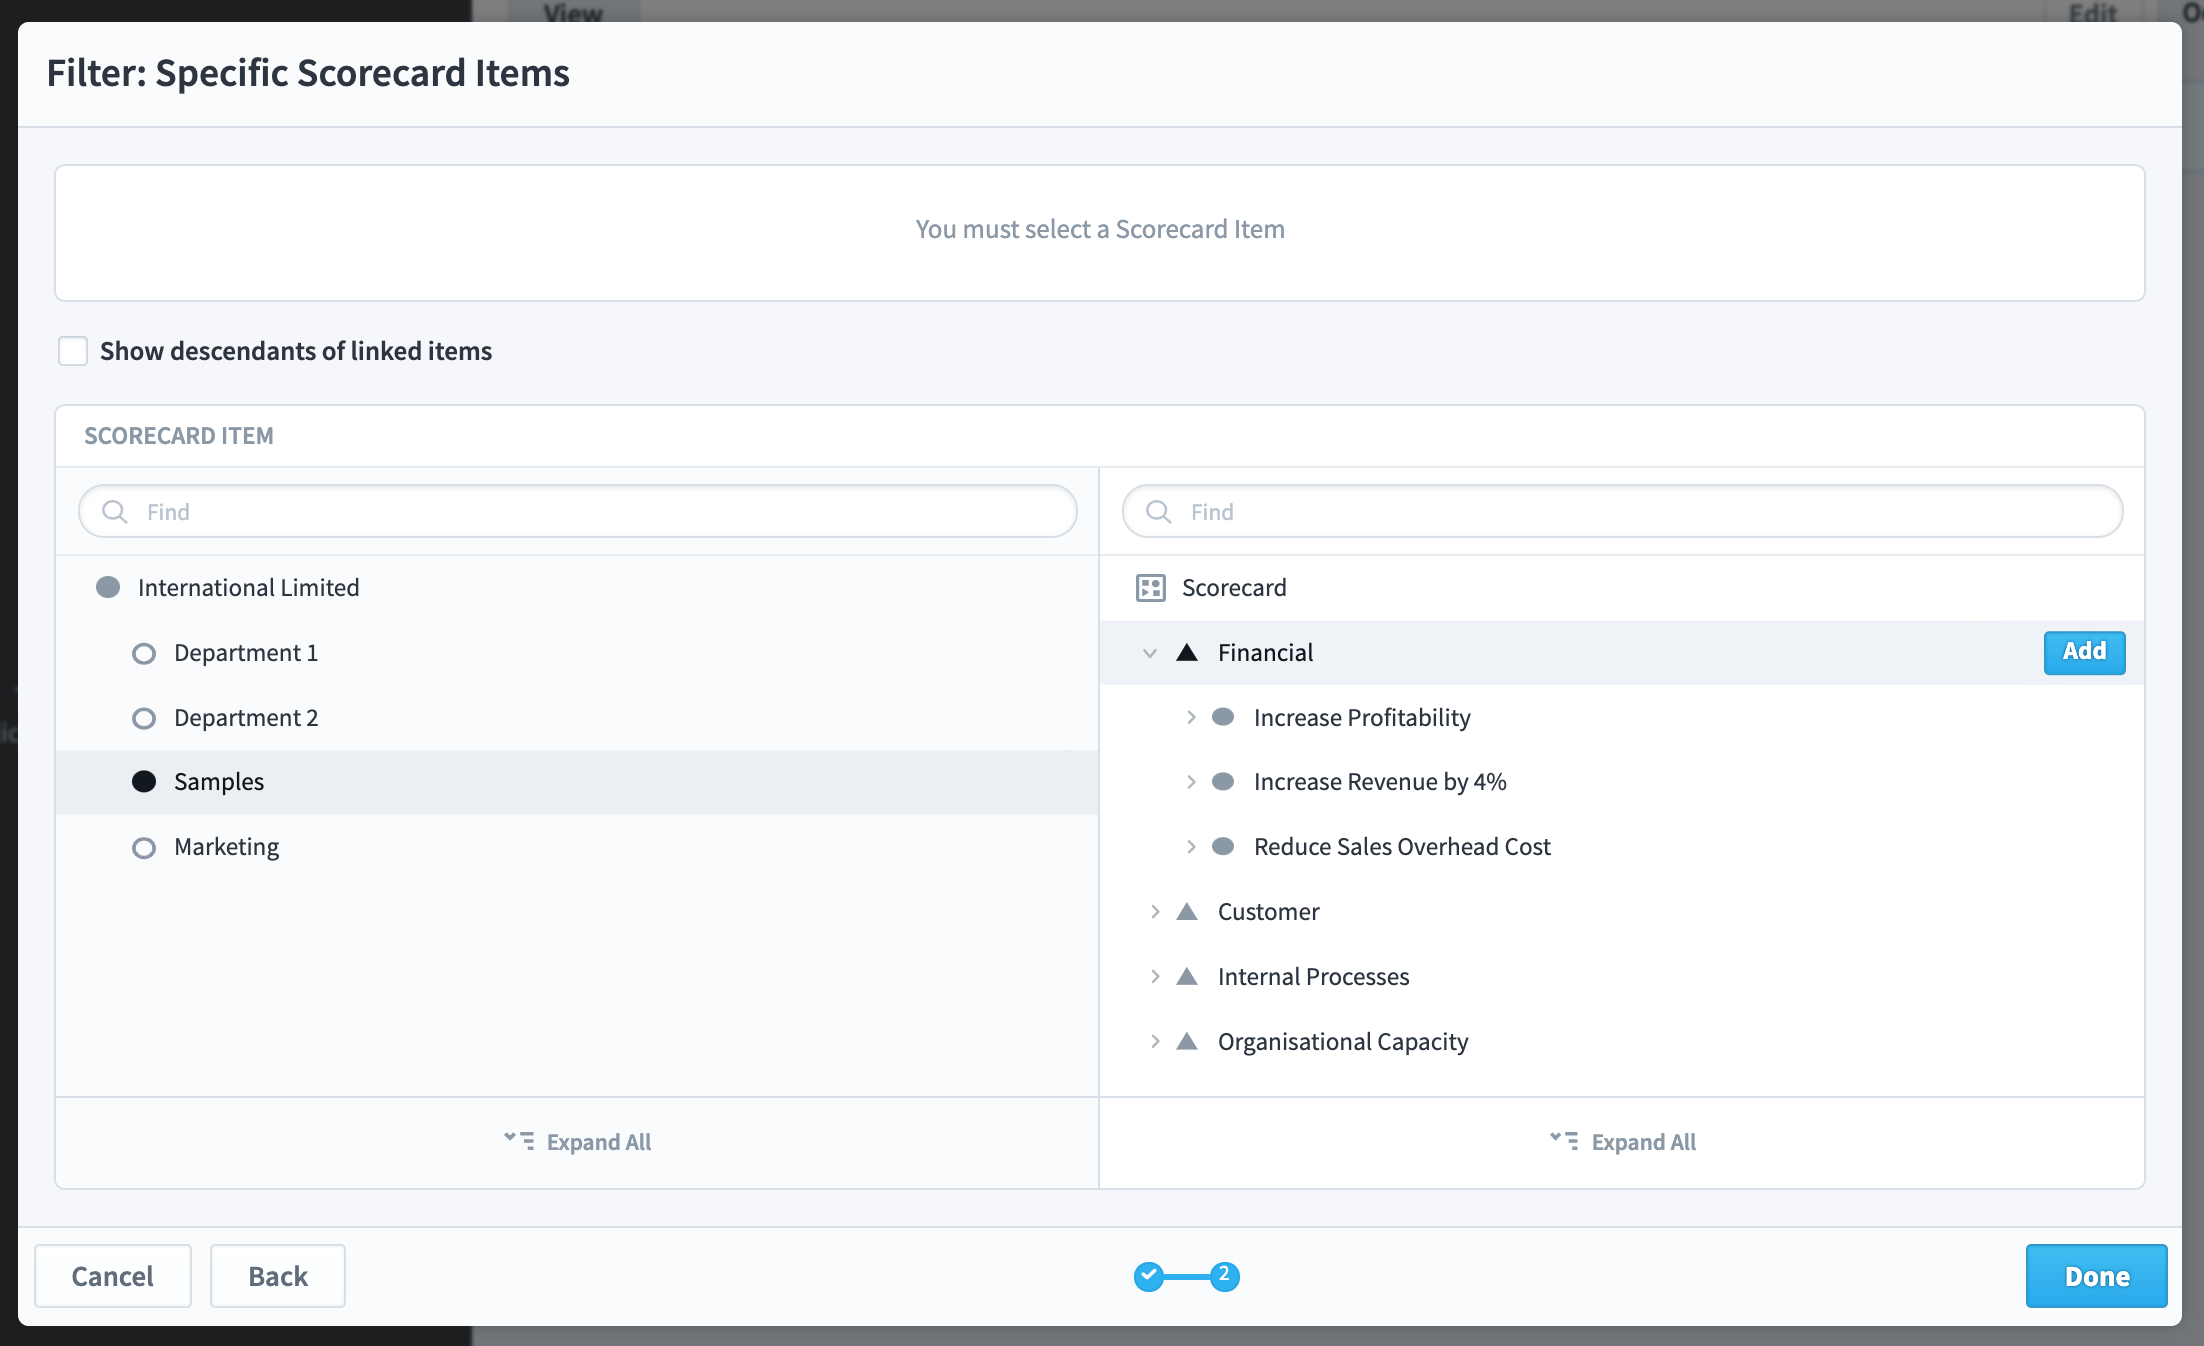Image resolution: width=2204 pixels, height=1346 pixels.
Task: Click the View menu in background window
Action: 573,12
